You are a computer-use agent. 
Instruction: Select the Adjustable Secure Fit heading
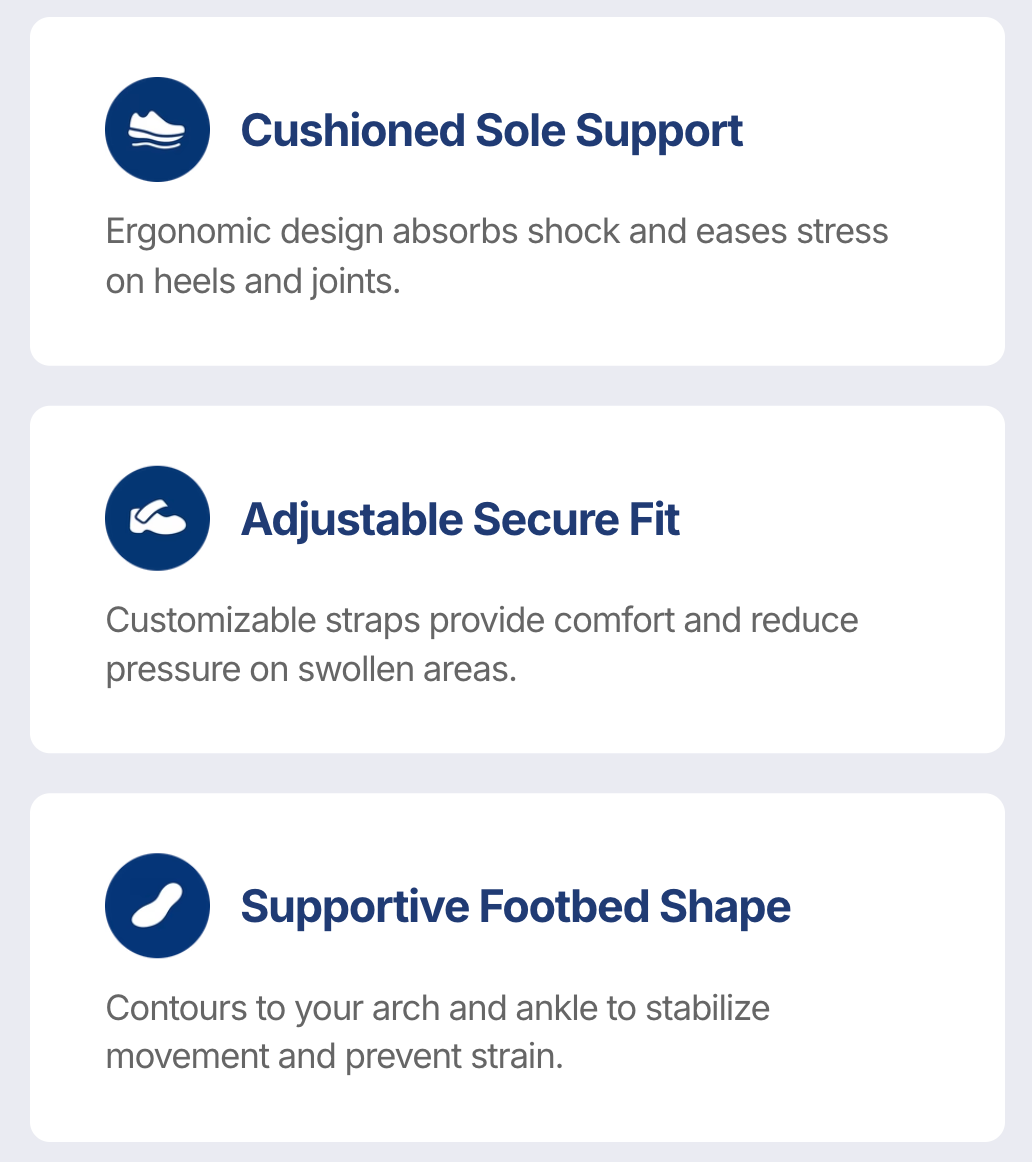460,519
